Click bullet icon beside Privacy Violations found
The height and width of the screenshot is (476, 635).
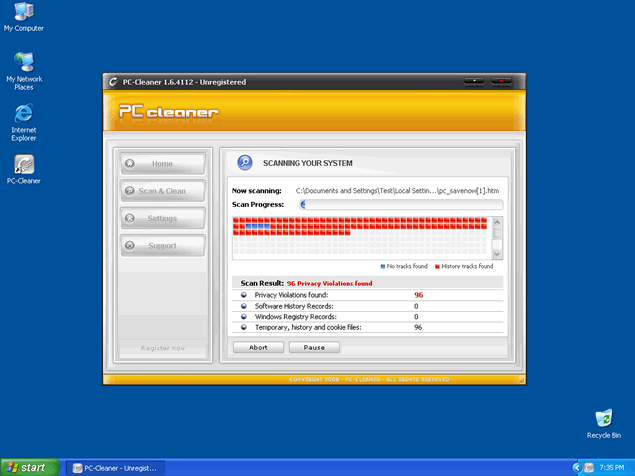(244, 295)
